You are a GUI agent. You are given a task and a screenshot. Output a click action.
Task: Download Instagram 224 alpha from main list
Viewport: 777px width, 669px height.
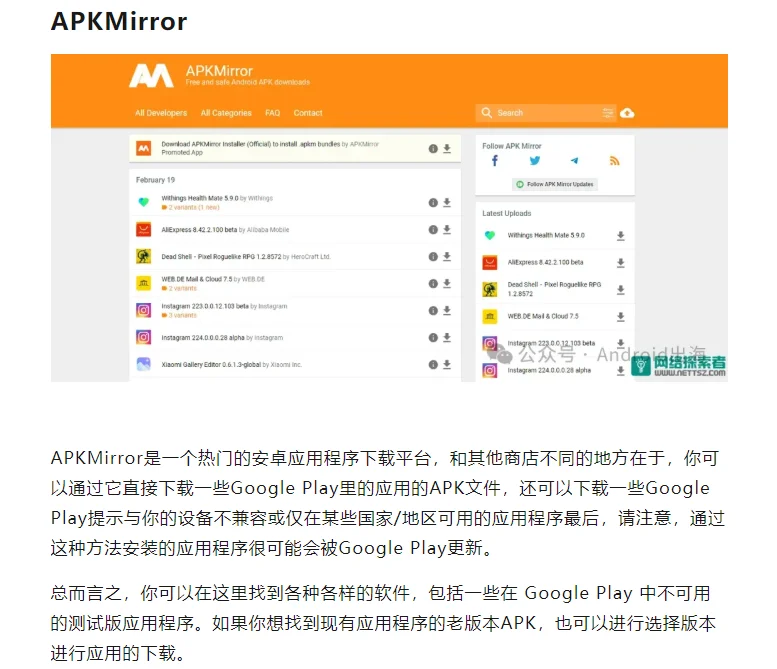coord(447,337)
